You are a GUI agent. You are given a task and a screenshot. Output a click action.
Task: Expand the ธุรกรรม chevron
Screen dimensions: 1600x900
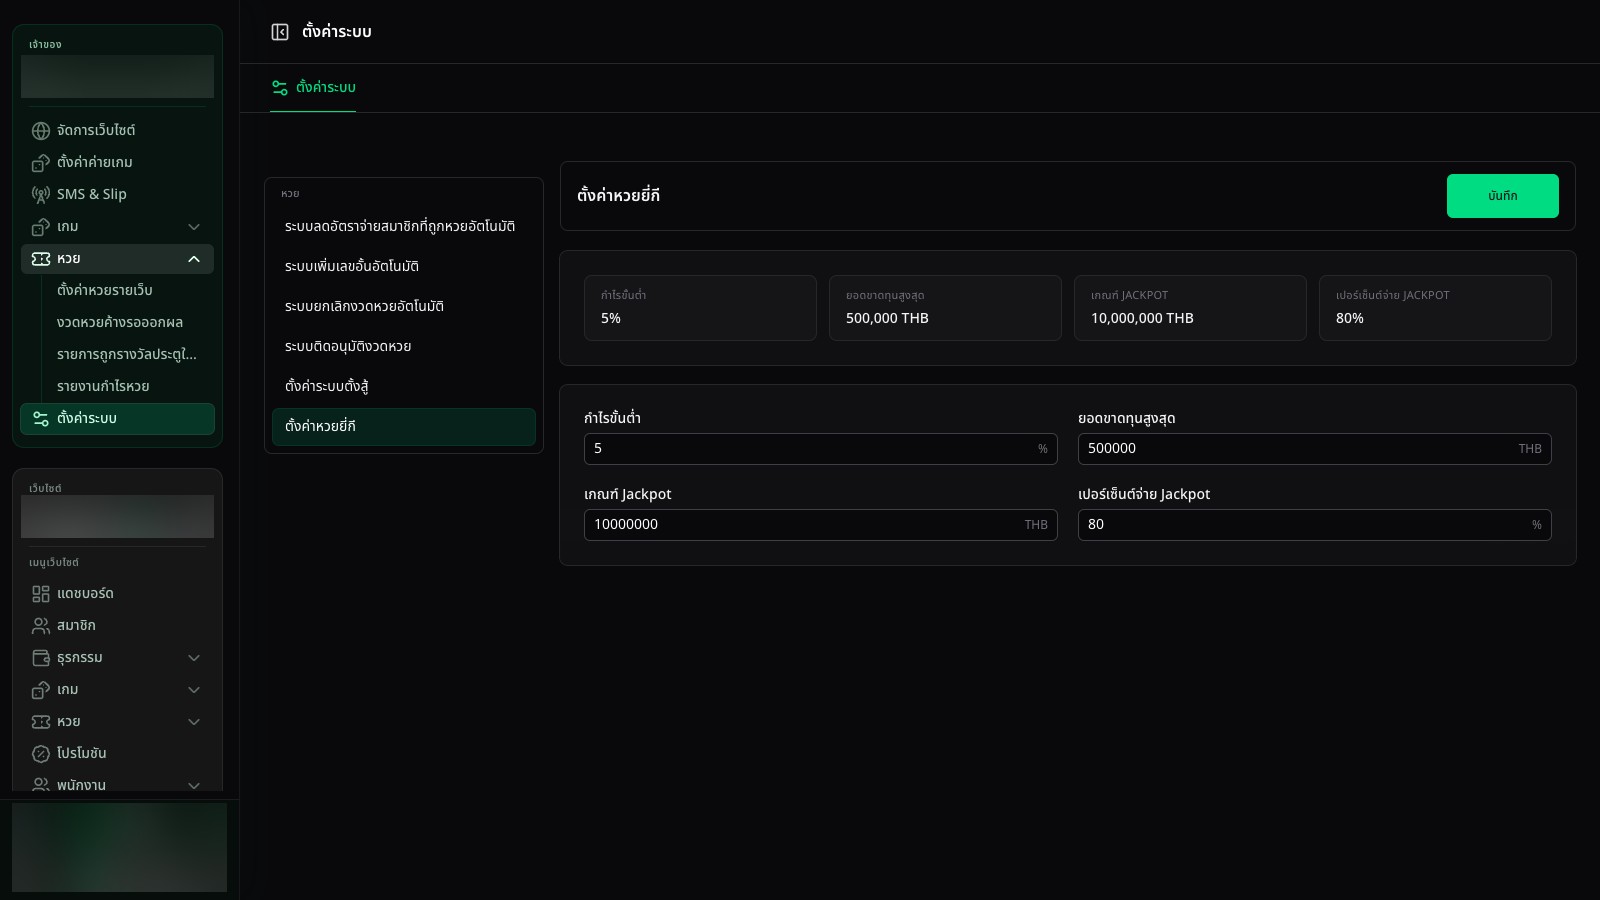click(194, 658)
